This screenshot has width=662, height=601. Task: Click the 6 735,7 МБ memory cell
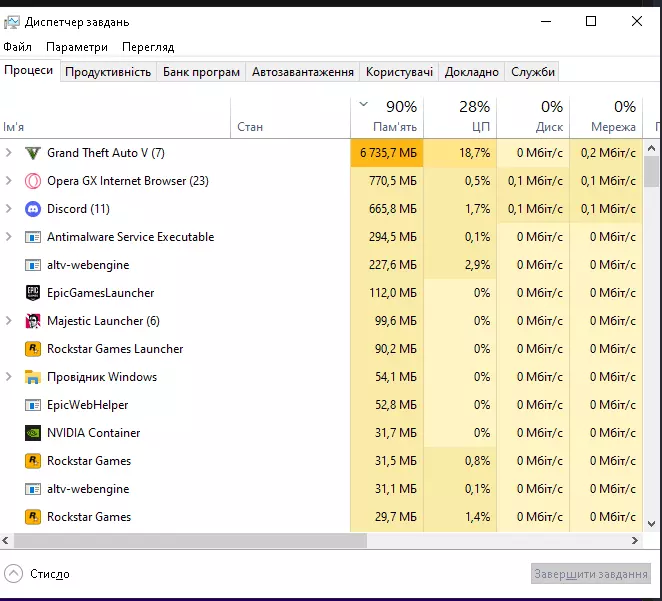pyautogui.click(x=387, y=153)
